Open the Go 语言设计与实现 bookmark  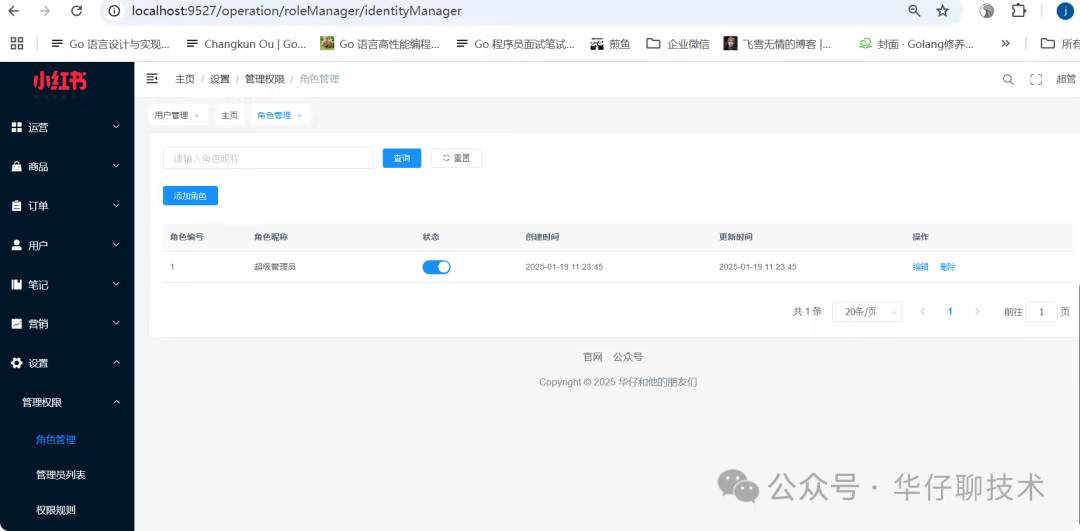coord(110,43)
